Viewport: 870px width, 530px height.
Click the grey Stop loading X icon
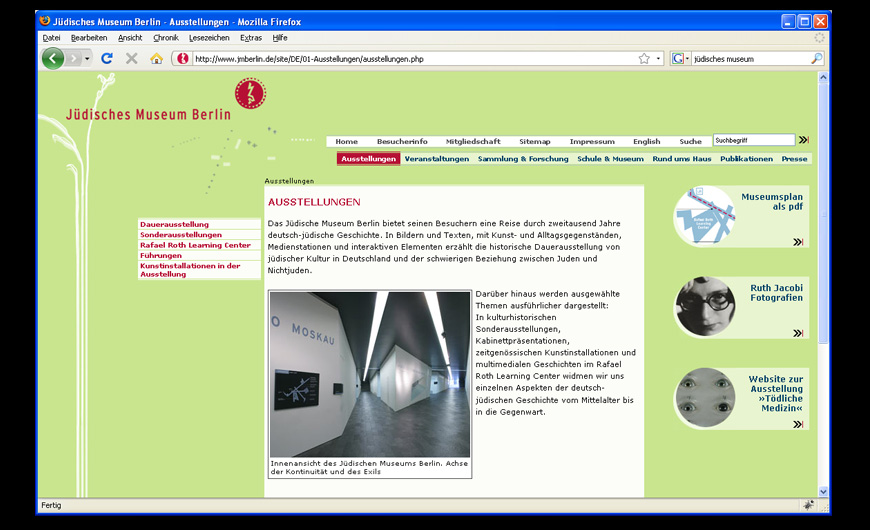point(131,58)
